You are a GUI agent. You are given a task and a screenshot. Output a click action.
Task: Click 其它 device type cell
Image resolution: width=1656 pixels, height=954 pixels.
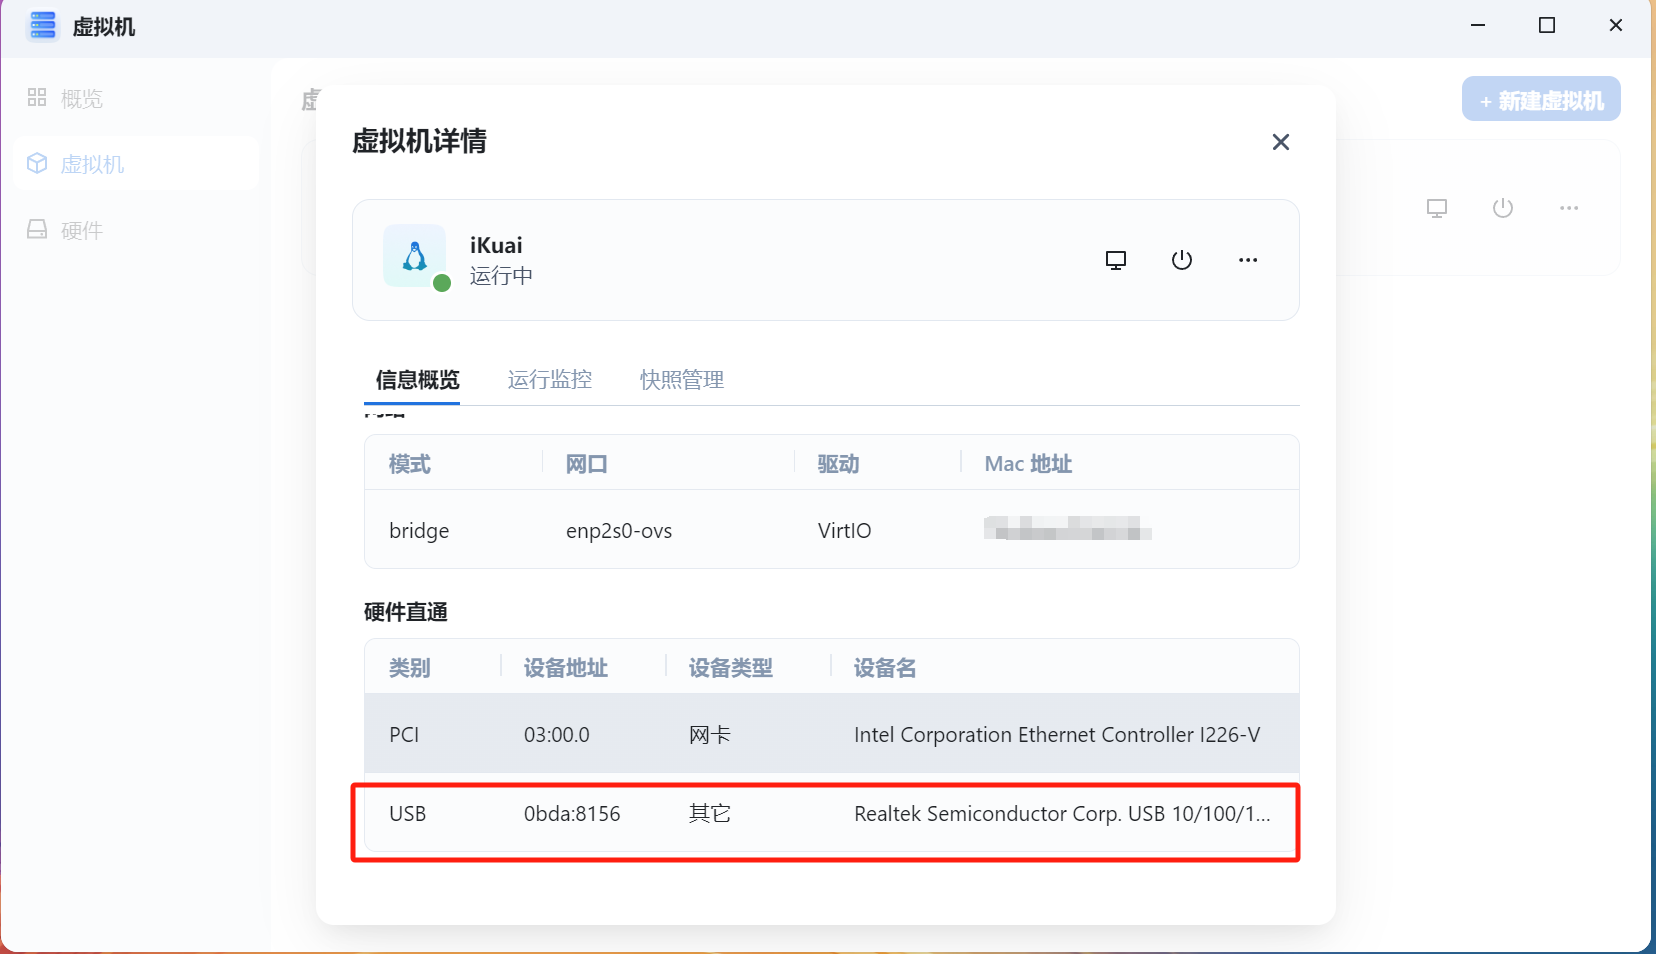[710, 814]
